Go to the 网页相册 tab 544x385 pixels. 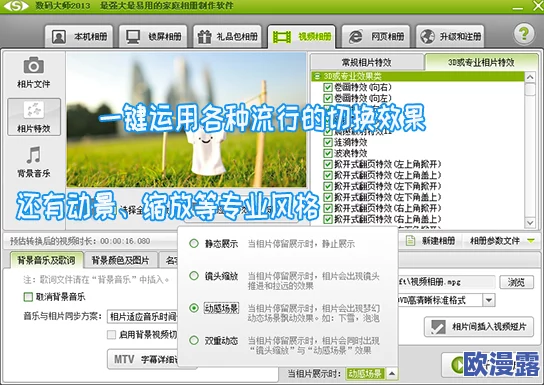click(x=376, y=36)
